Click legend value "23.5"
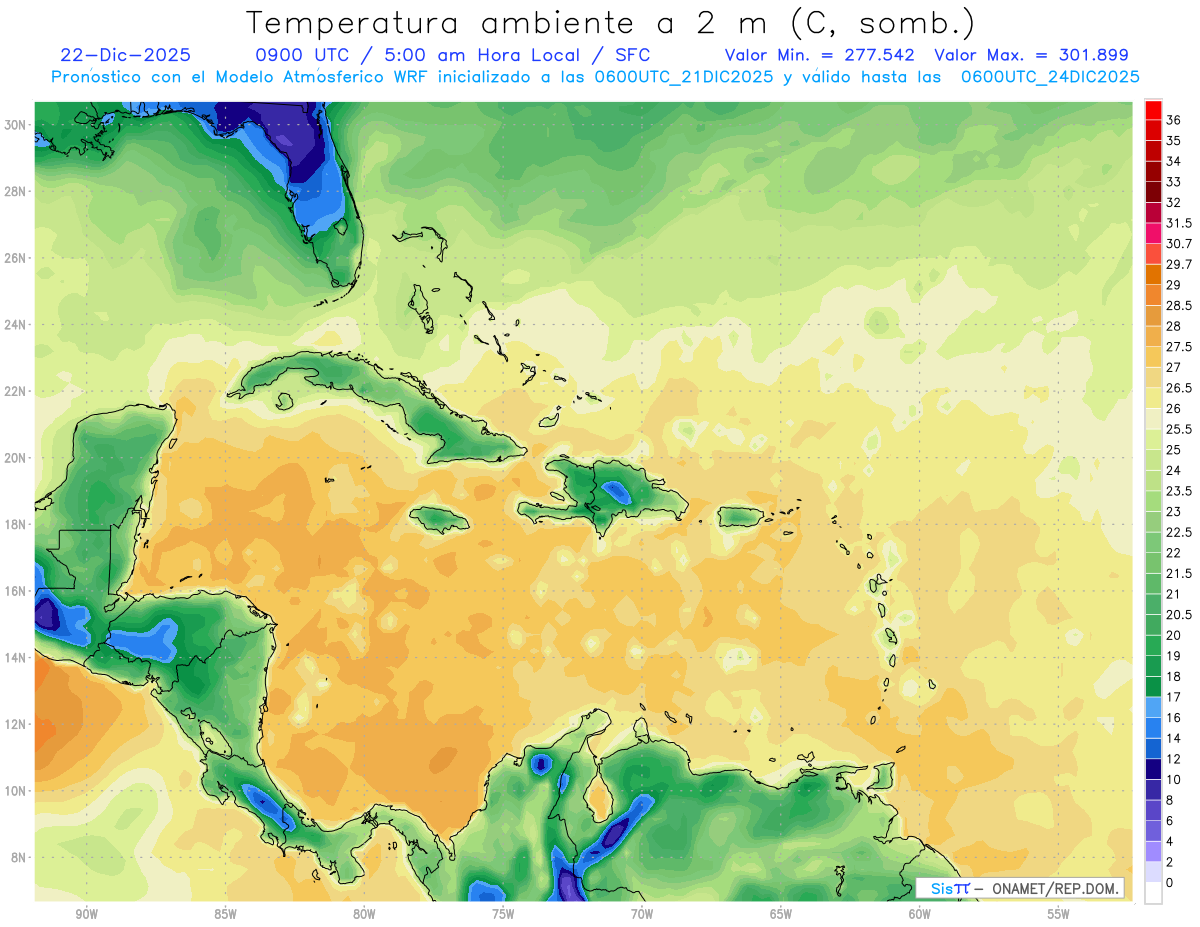 [1179, 491]
